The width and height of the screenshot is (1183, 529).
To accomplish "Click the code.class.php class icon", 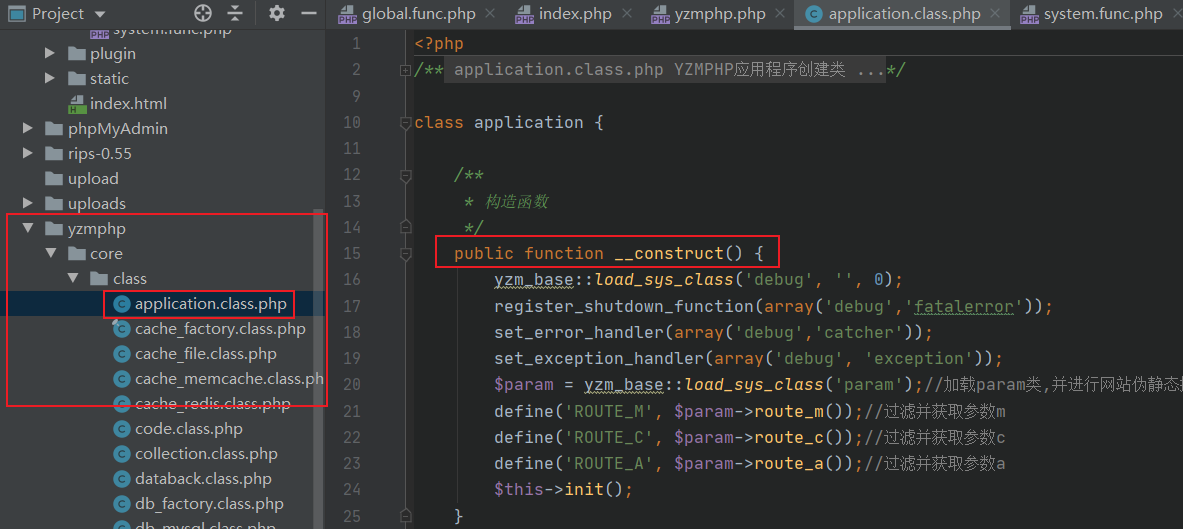I will [121, 429].
